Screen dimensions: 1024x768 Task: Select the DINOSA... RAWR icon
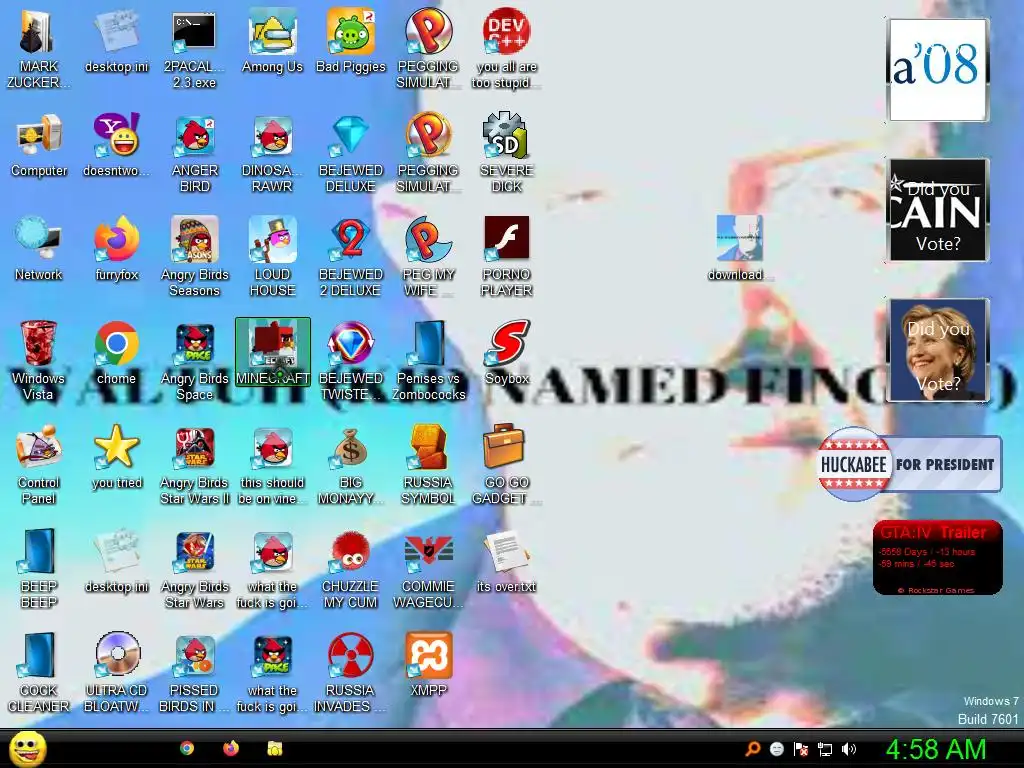[x=272, y=153]
